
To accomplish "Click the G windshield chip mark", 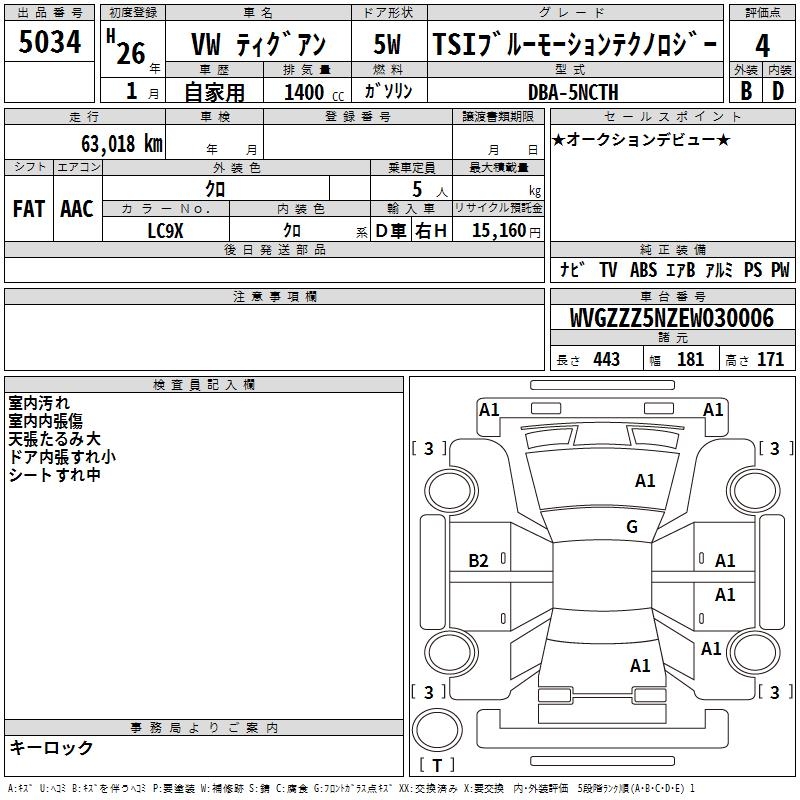I will tap(632, 526).
